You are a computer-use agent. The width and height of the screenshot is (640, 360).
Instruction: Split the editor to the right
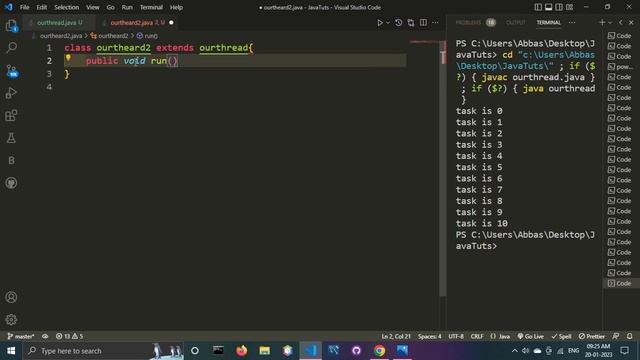pos(423,23)
